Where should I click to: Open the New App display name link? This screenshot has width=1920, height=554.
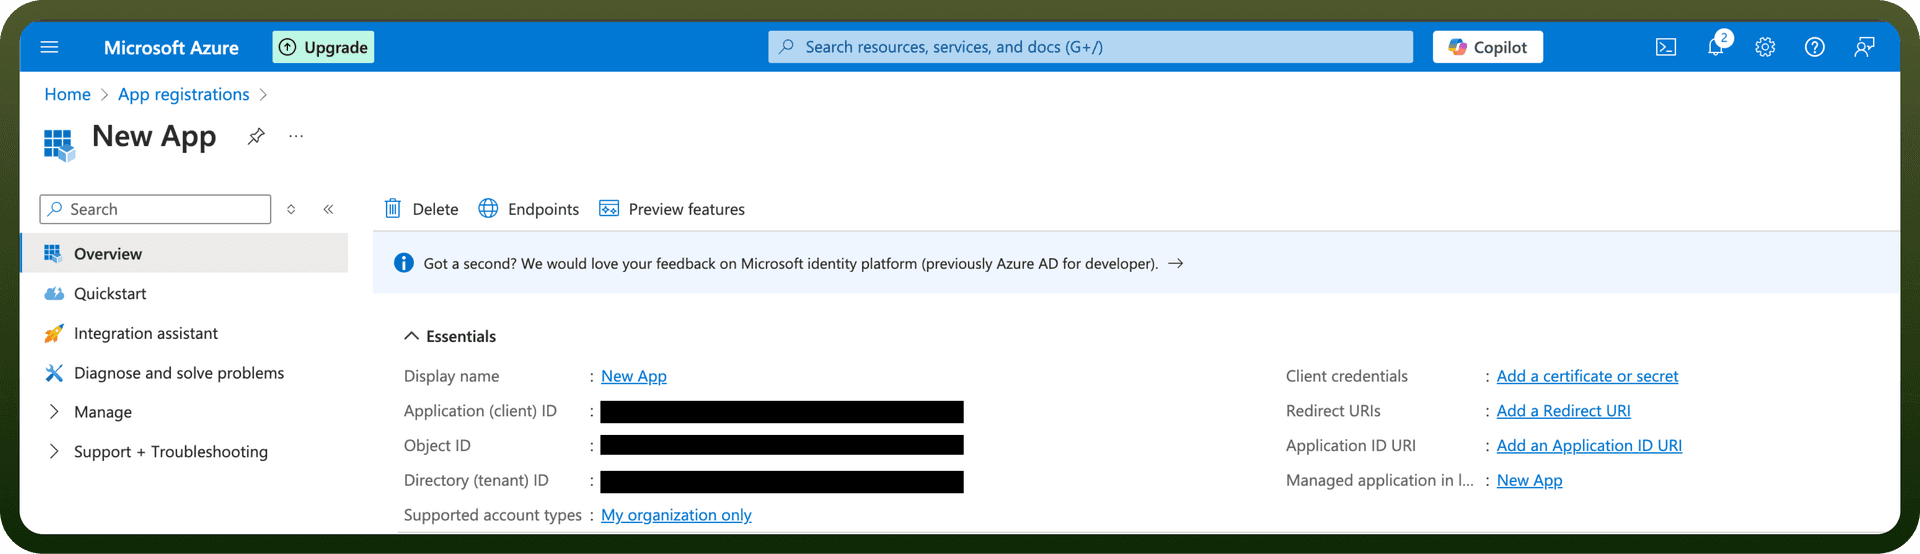click(x=634, y=376)
